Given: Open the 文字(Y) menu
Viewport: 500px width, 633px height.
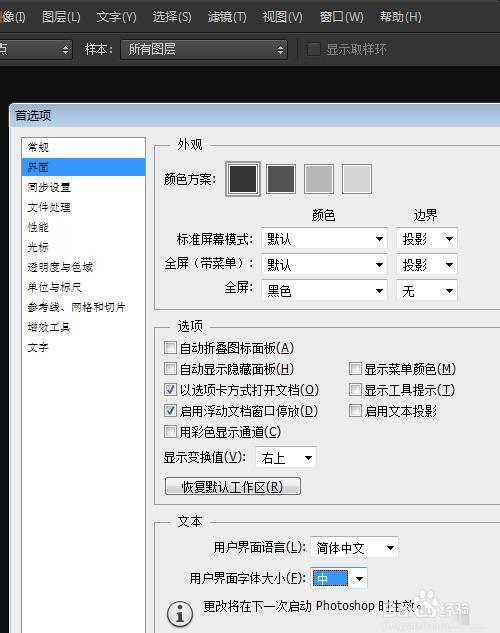Looking at the screenshot, I should (x=116, y=17).
